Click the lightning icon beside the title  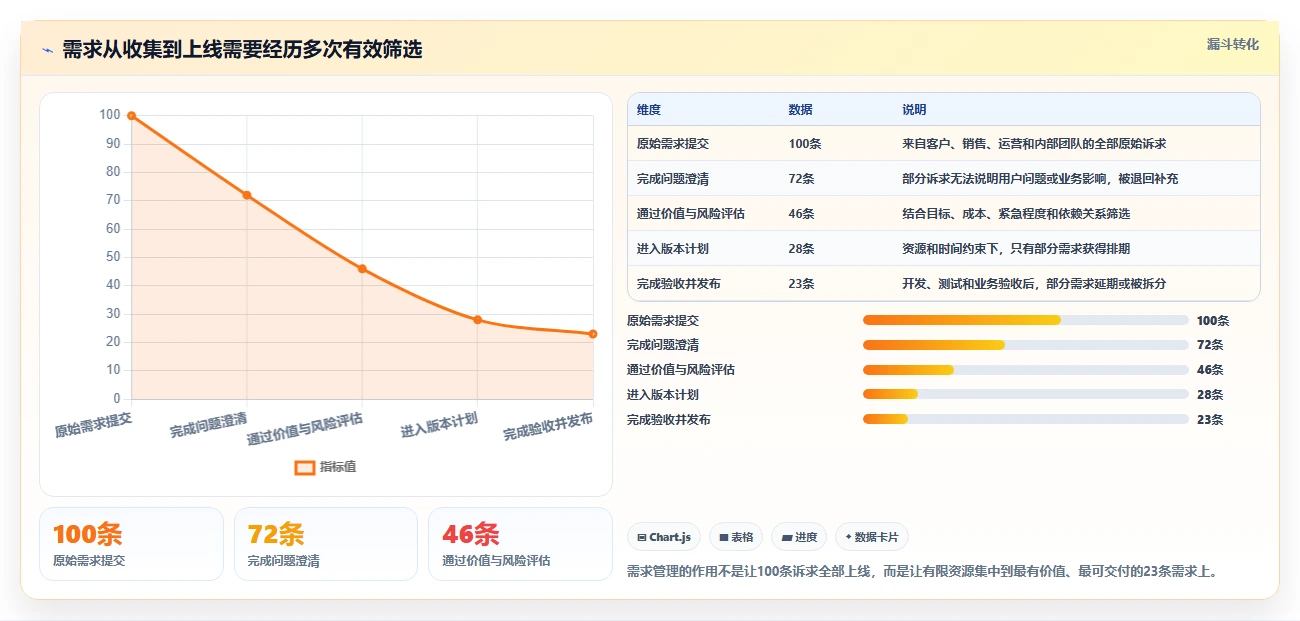47,50
